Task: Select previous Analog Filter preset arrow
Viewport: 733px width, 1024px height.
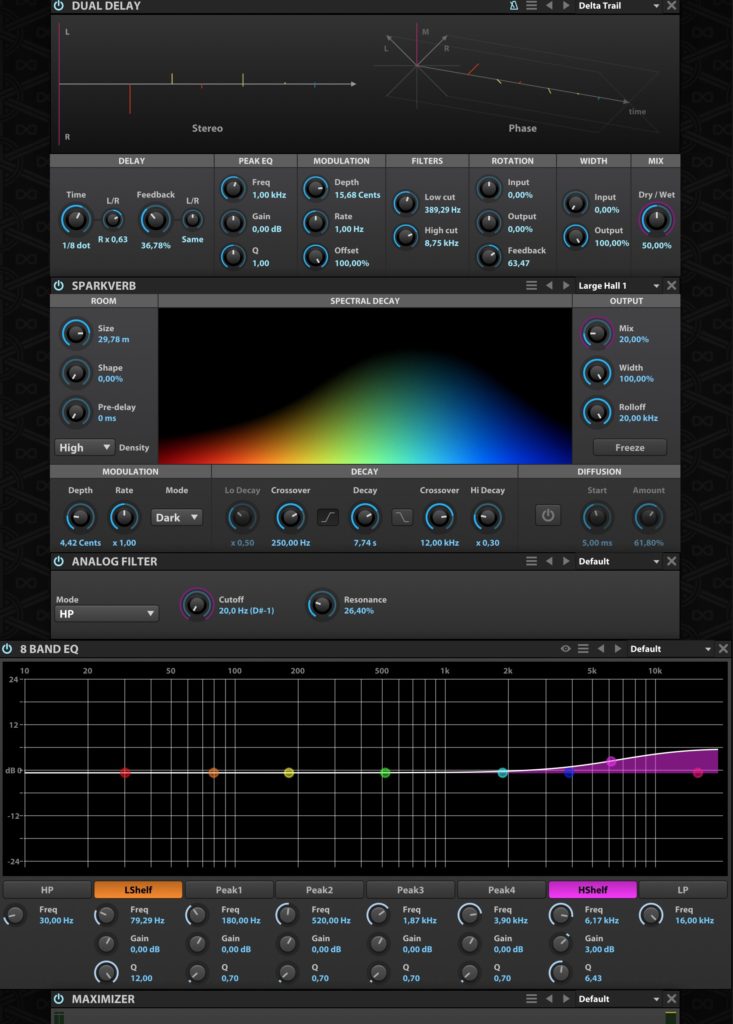Action: [x=549, y=561]
